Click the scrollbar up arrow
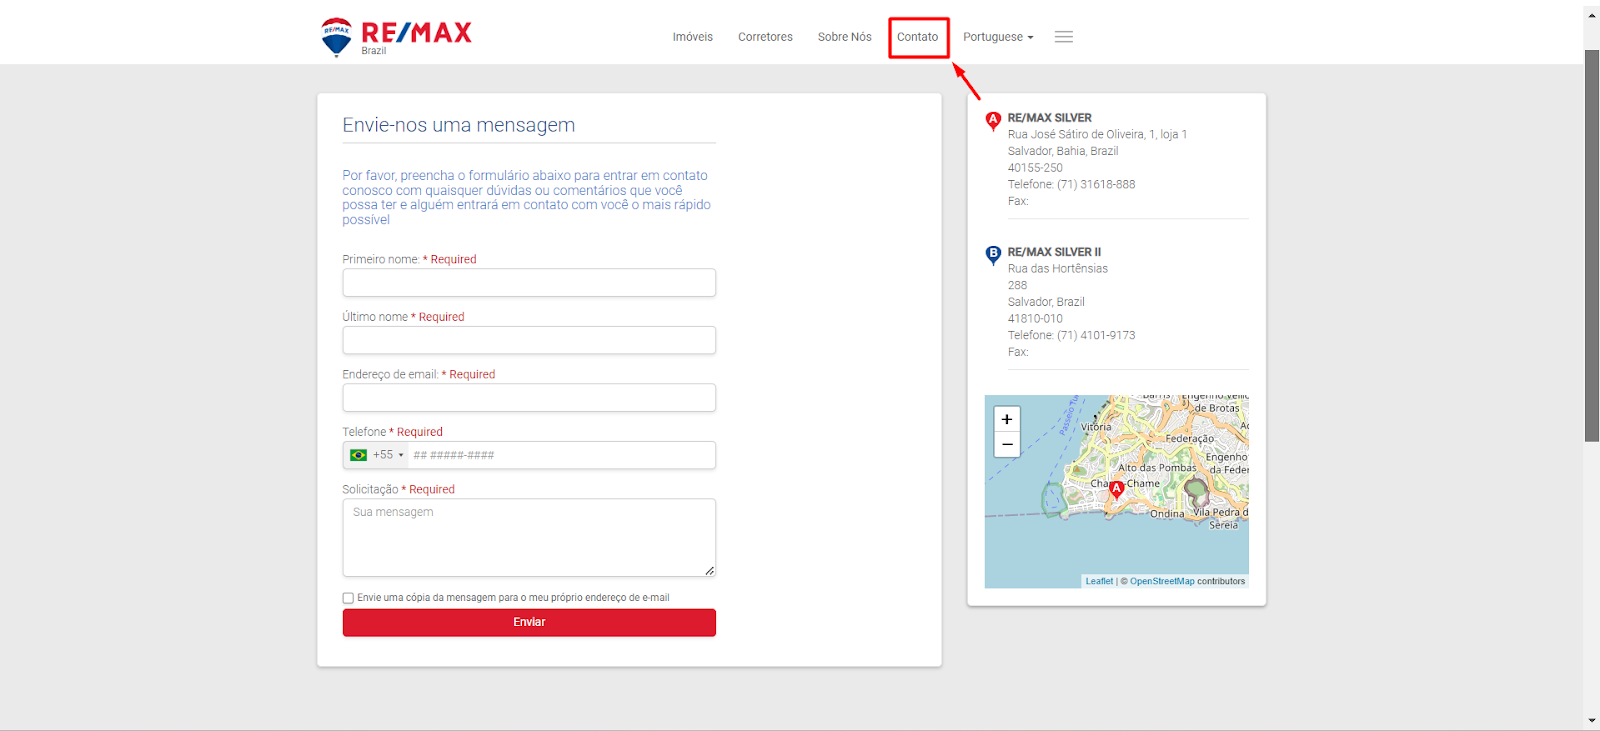This screenshot has width=1600, height=731. pos(1592,15)
